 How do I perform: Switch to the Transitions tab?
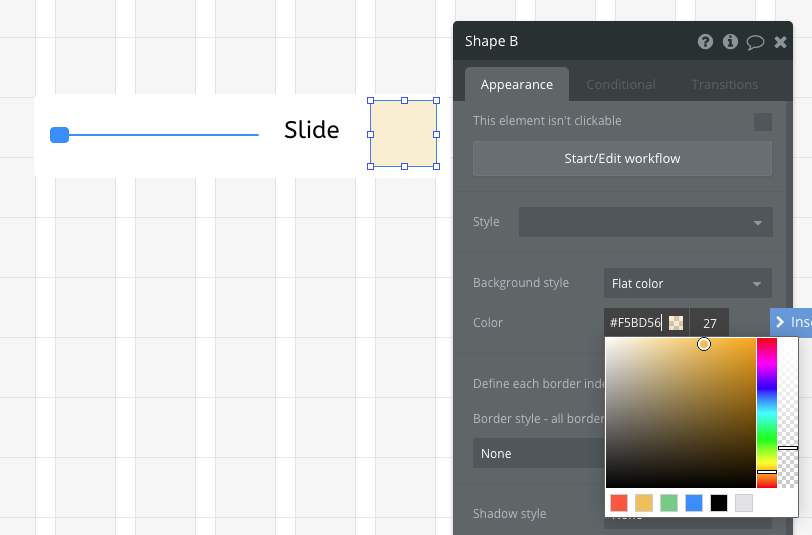(x=724, y=85)
